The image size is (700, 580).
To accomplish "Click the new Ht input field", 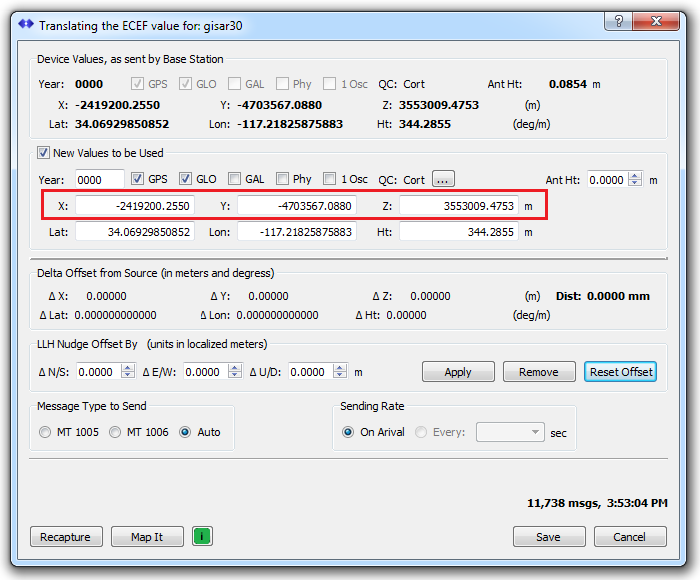I will [459, 232].
